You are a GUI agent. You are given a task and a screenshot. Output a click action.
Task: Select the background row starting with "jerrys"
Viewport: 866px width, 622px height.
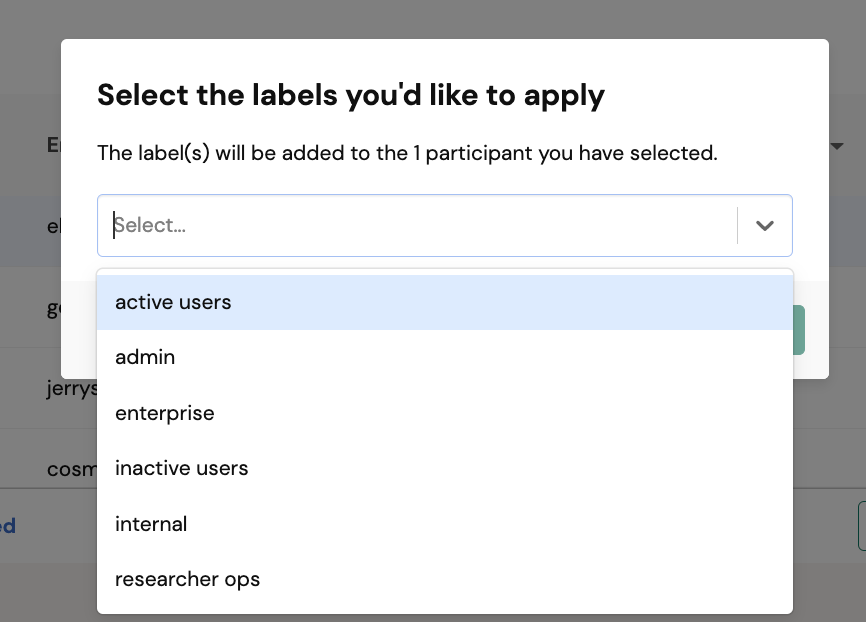point(72,388)
